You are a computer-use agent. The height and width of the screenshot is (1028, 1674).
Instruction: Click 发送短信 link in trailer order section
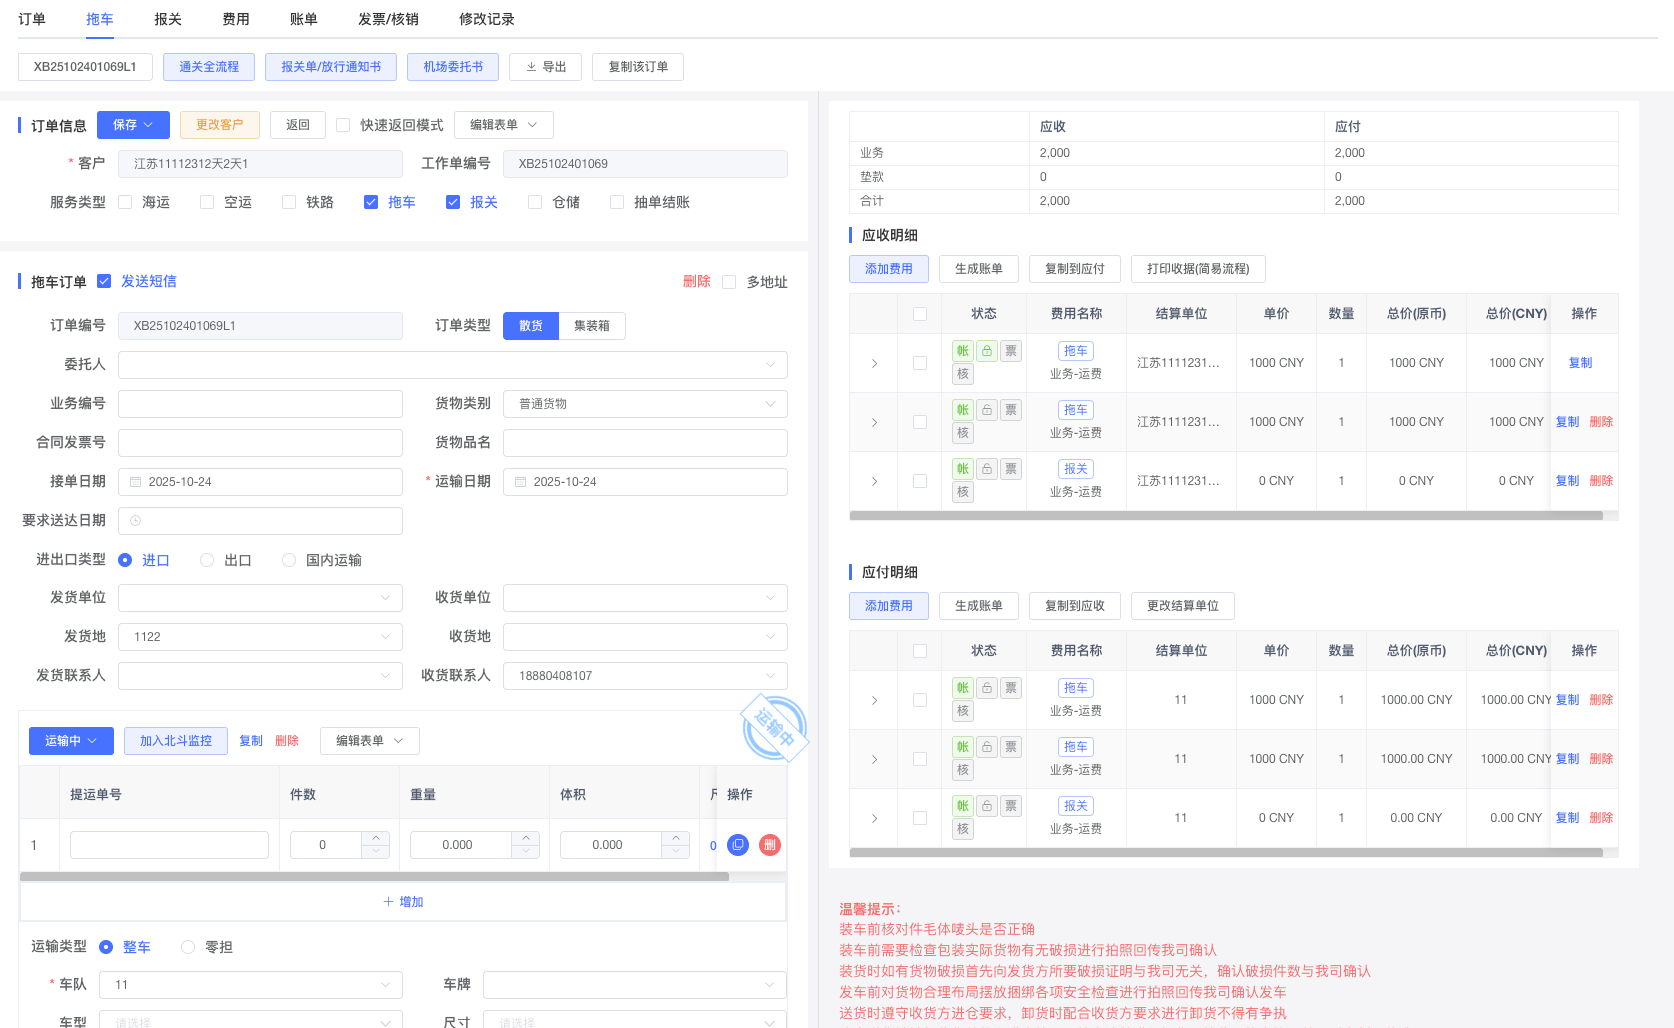[x=148, y=281]
